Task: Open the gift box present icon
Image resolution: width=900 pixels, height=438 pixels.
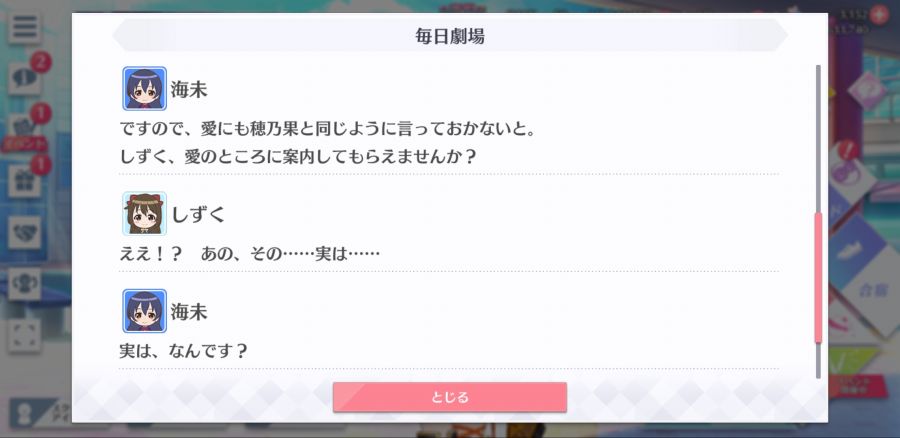Action: click(24, 181)
